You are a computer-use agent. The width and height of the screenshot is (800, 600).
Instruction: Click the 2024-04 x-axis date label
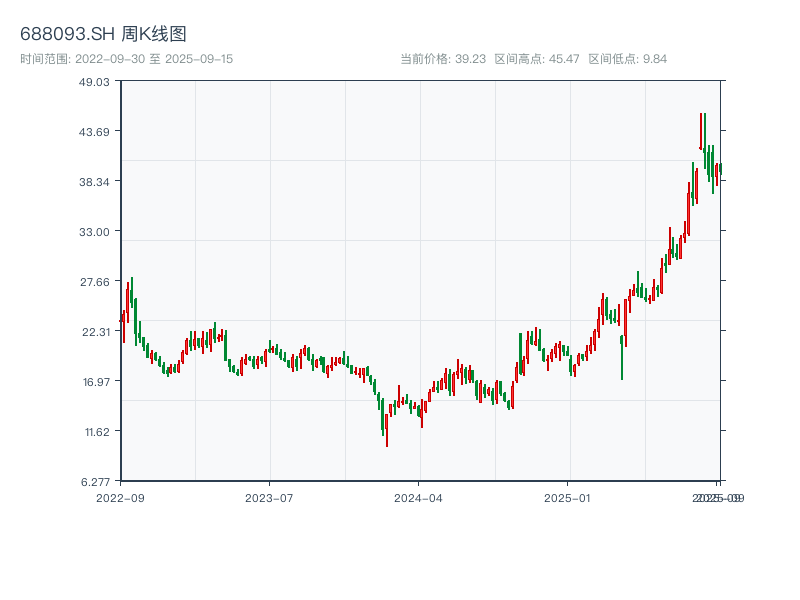[x=419, y=497]
